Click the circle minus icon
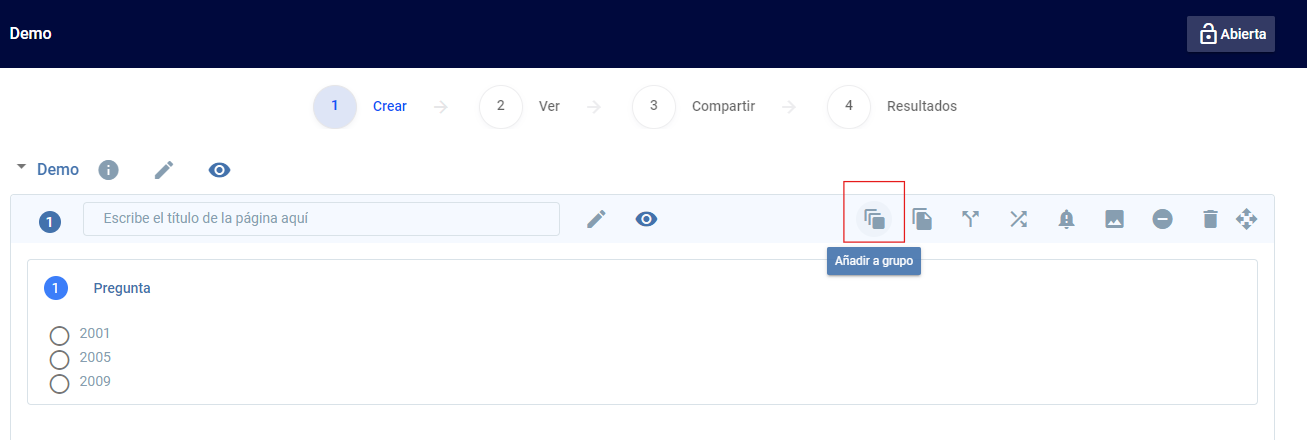Screen dimensions: 1307x440 [1162, 219]
